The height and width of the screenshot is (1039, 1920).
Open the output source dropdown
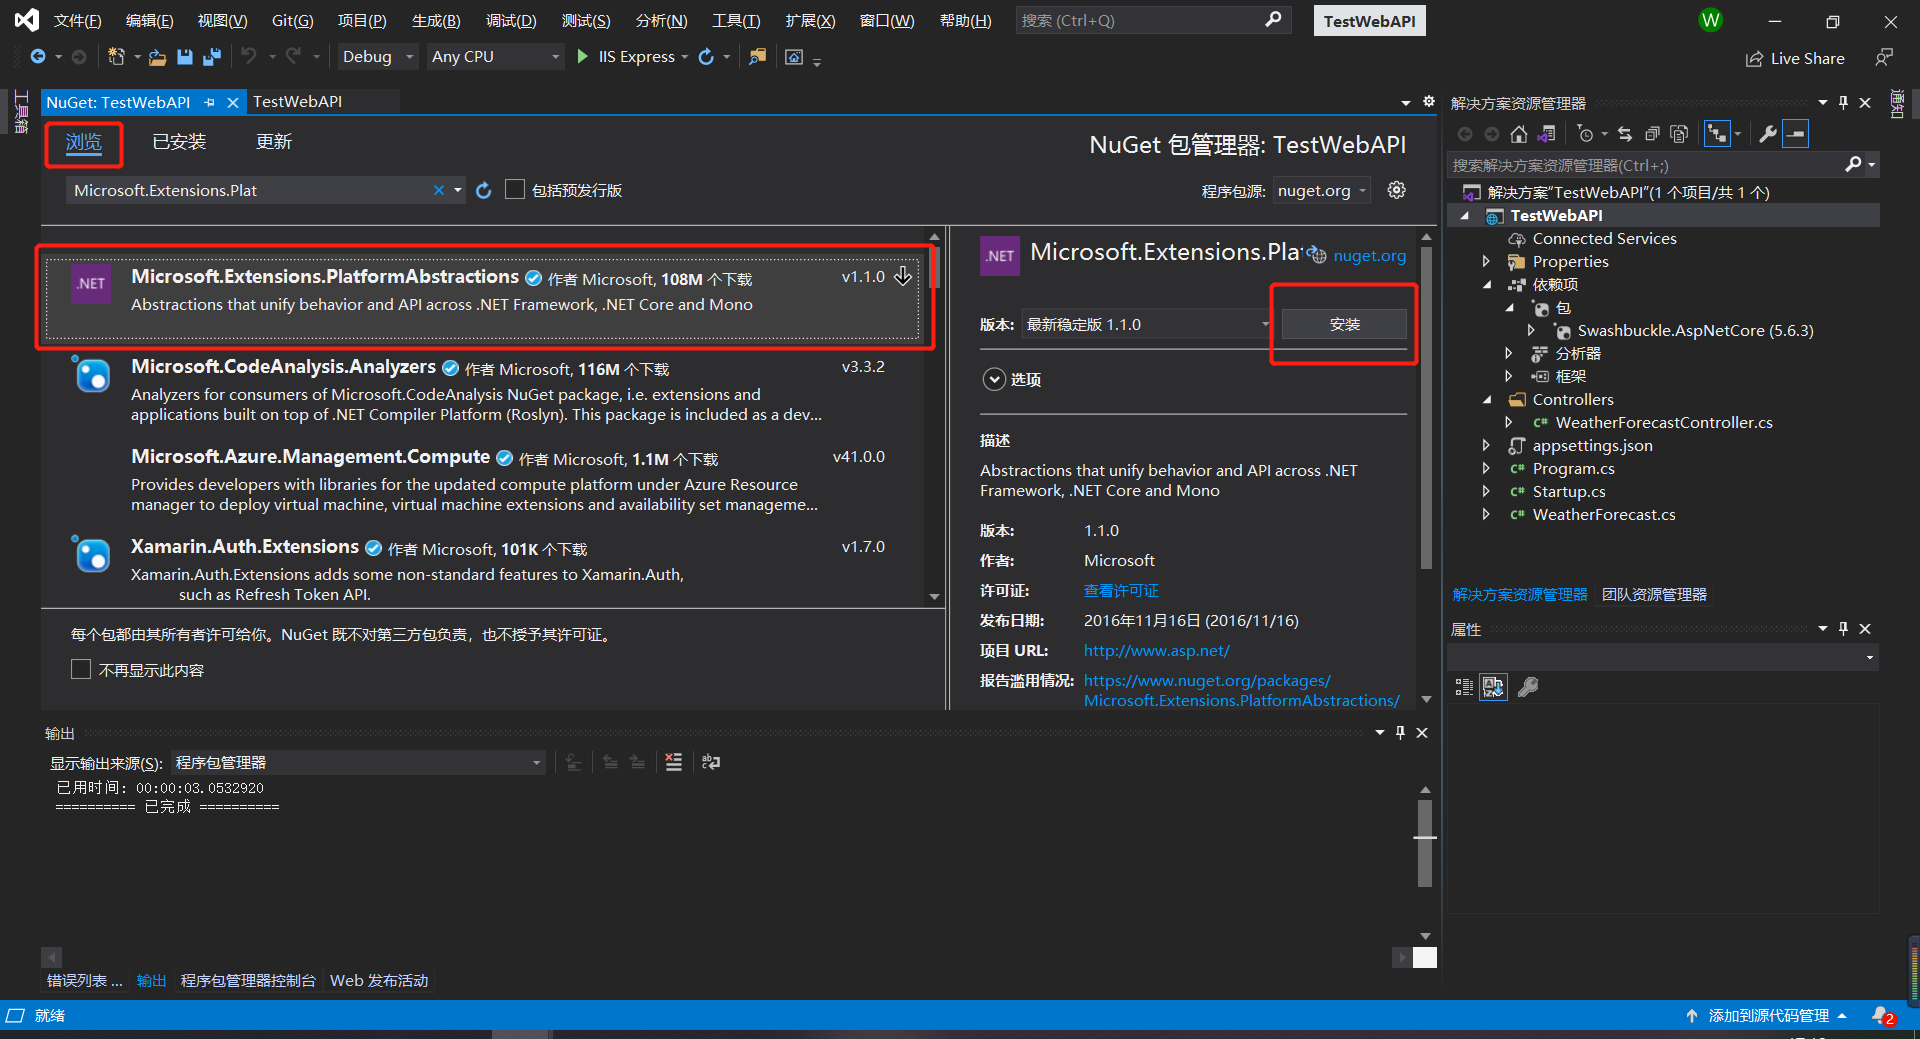coord(358,763)
